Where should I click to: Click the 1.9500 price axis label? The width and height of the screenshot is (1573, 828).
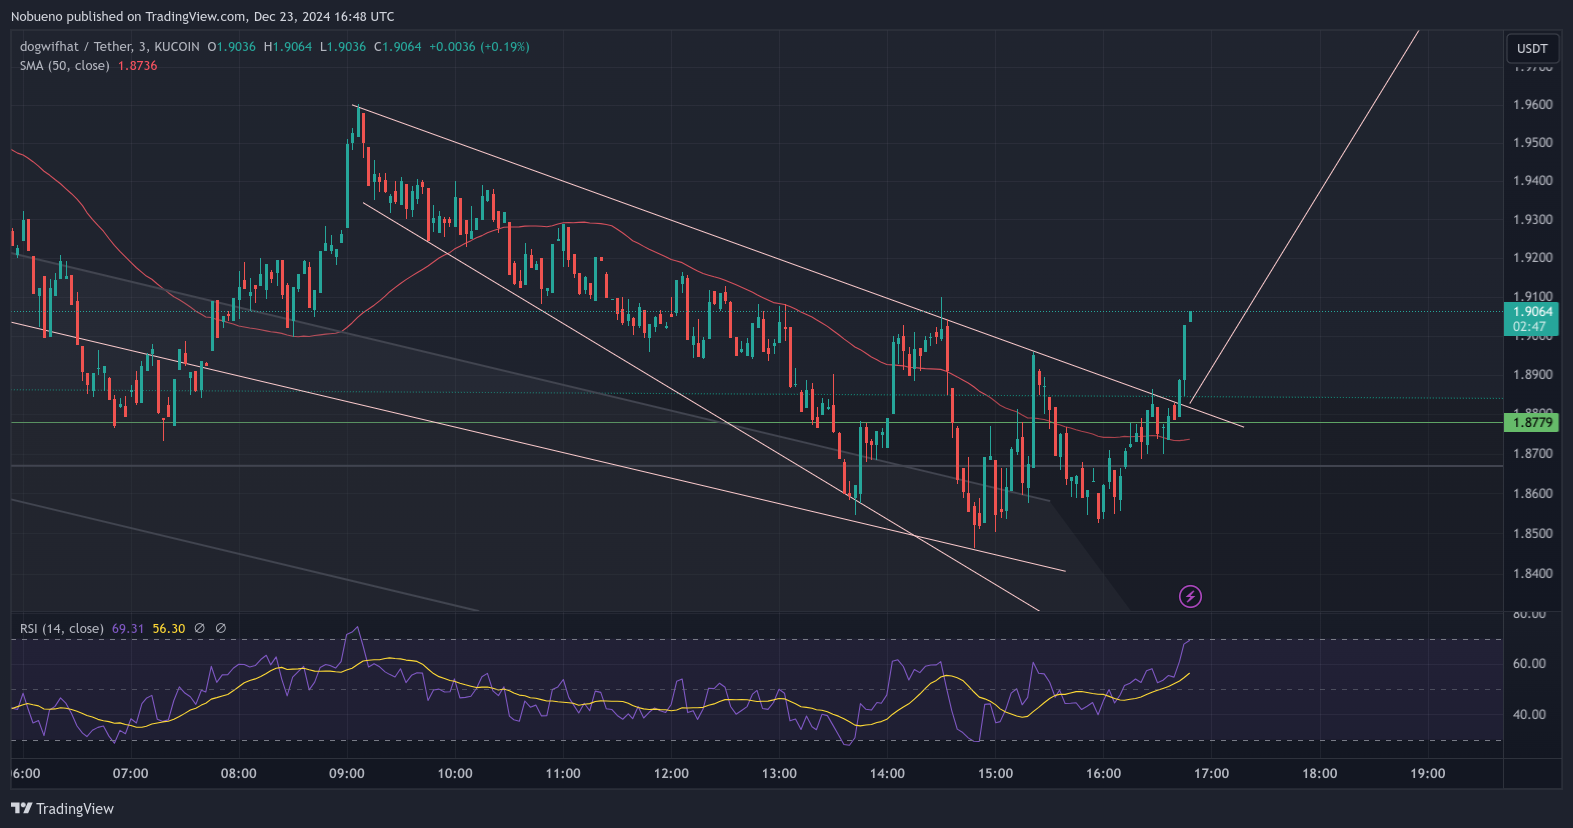pos(1533,143)
